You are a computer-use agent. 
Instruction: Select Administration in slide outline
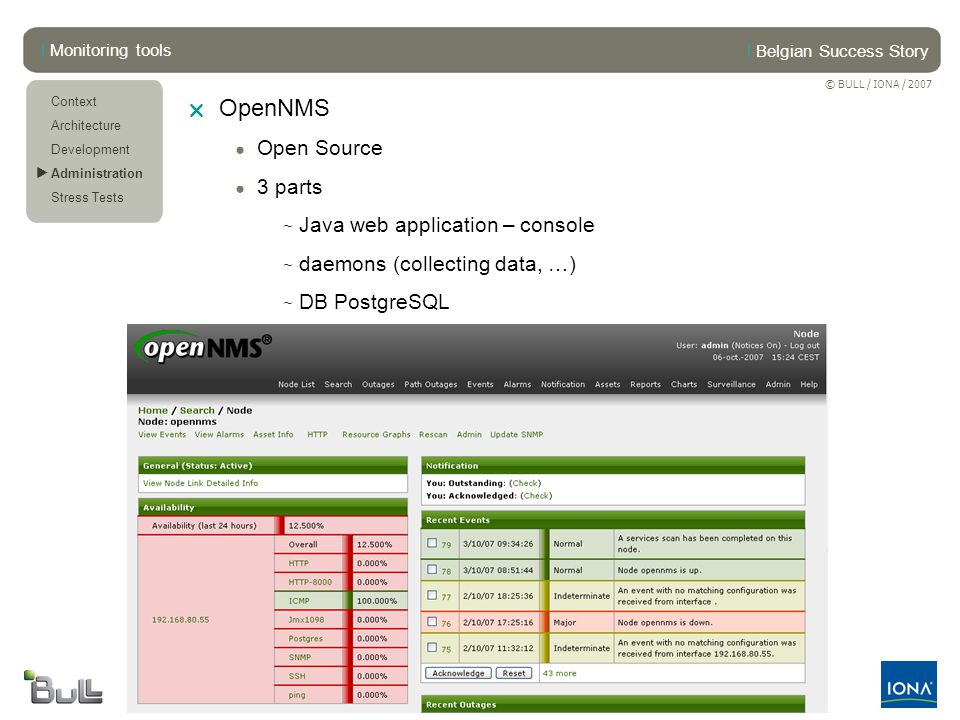point(96,173)
